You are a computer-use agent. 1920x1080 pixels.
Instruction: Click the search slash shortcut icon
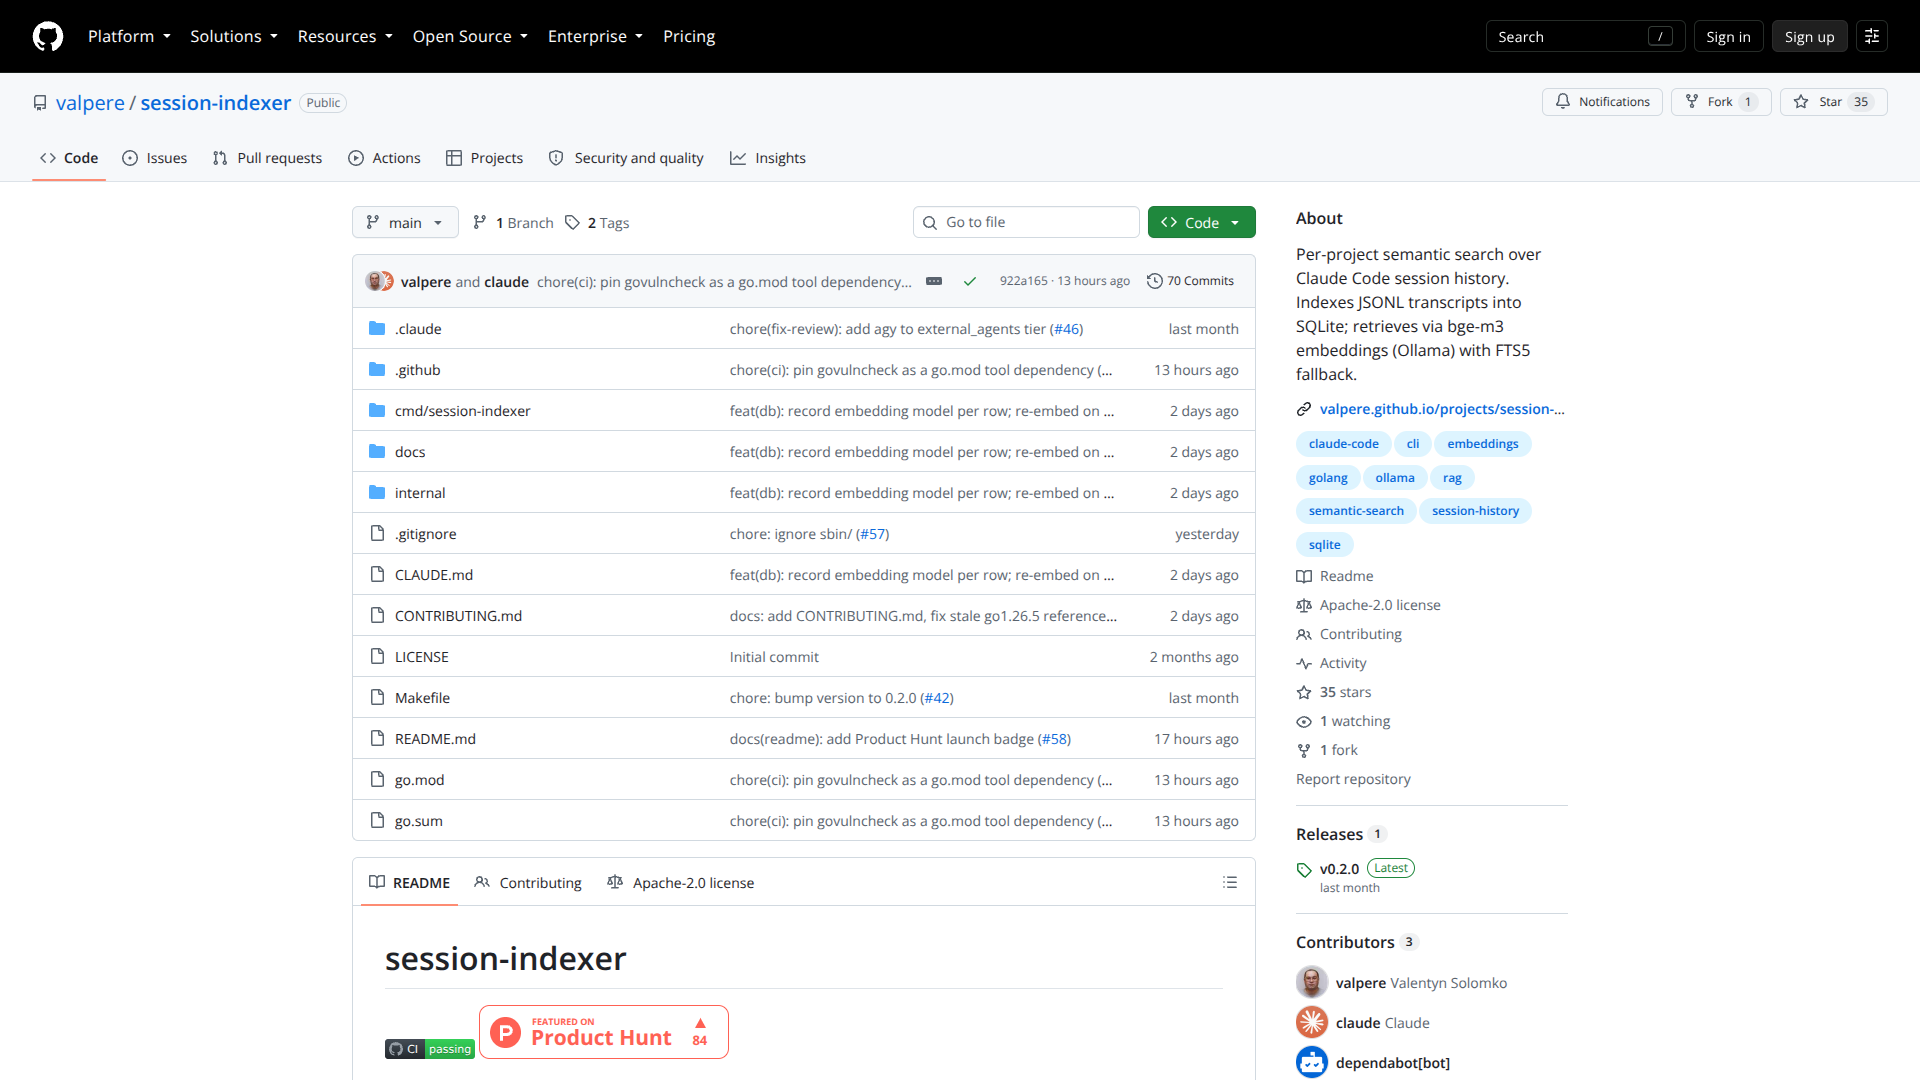[x=1660, y=36]
